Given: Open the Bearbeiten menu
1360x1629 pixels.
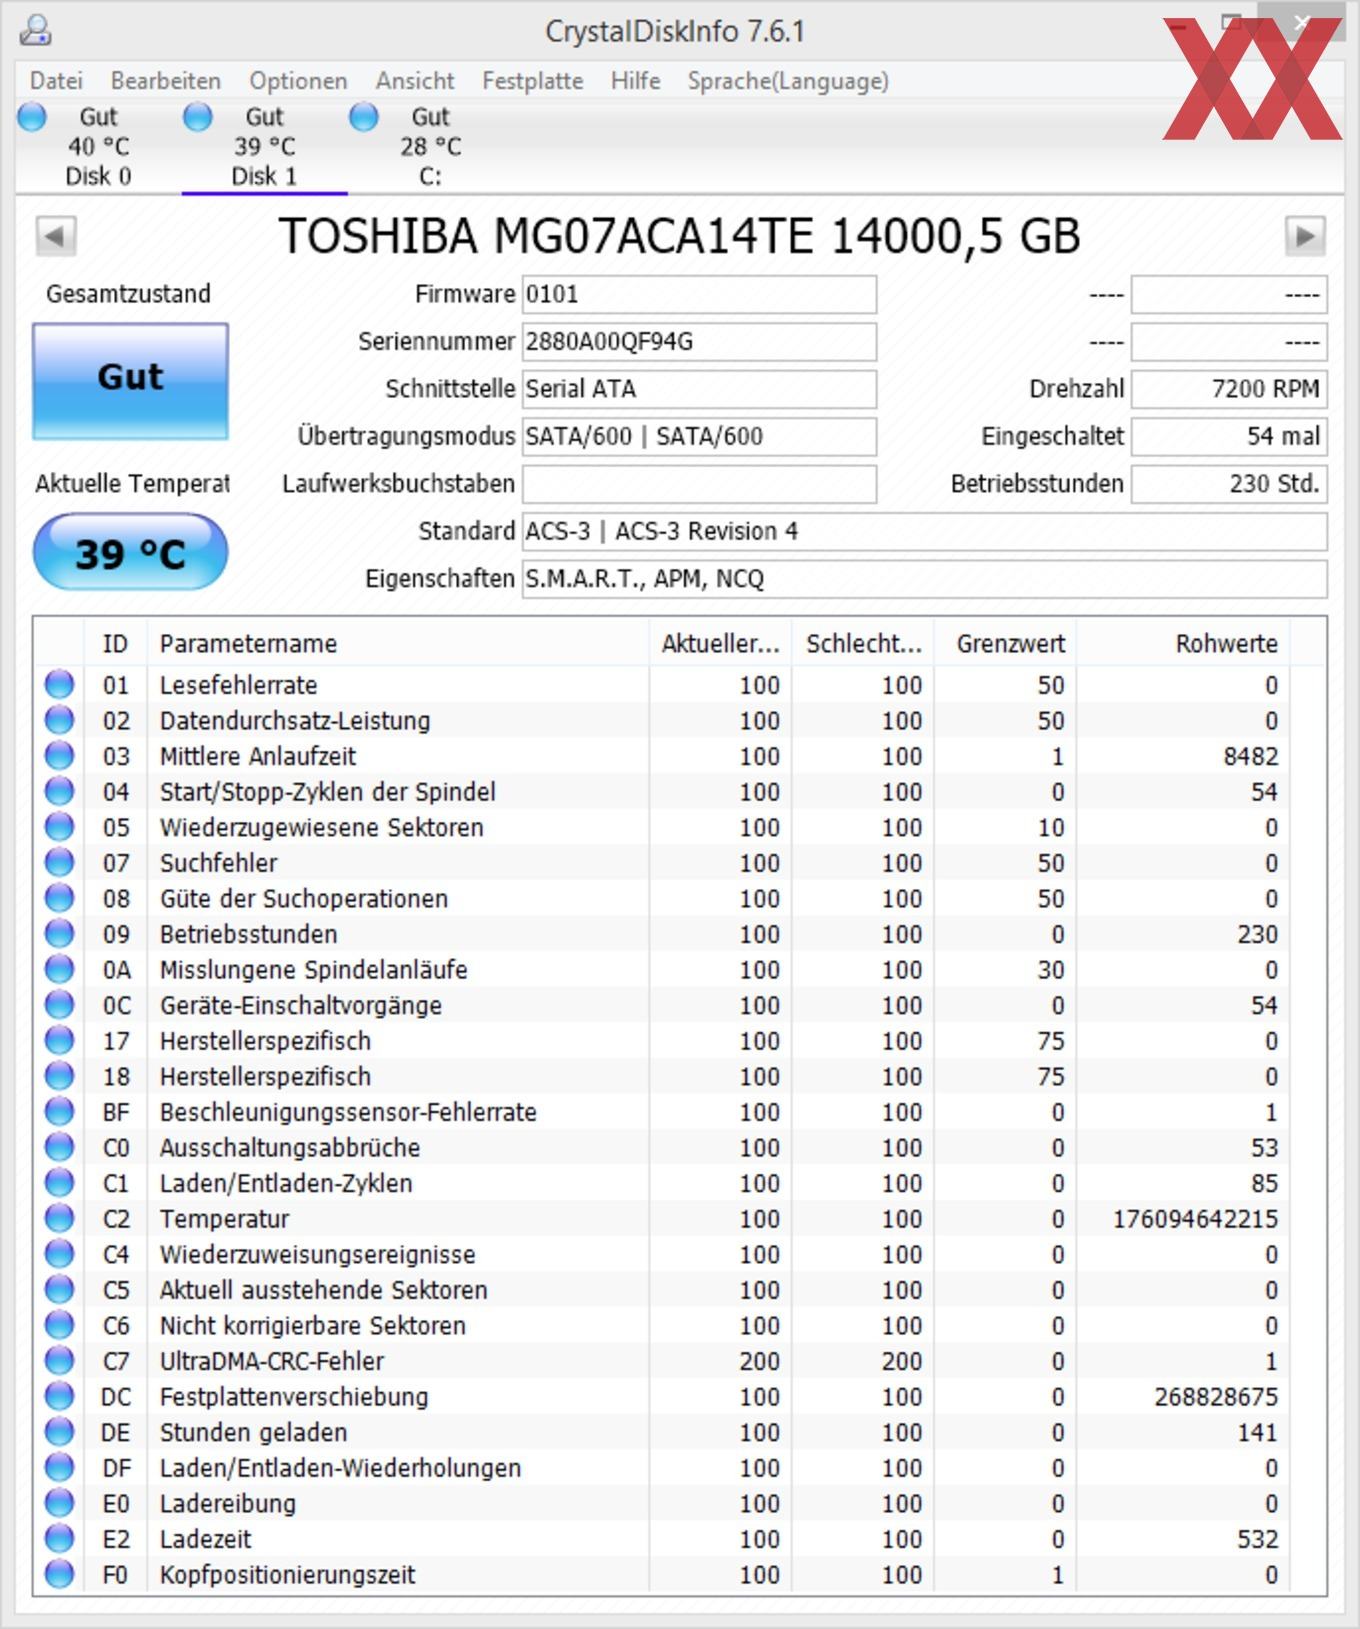Looking at the screenshot, I should pos(166,81).
